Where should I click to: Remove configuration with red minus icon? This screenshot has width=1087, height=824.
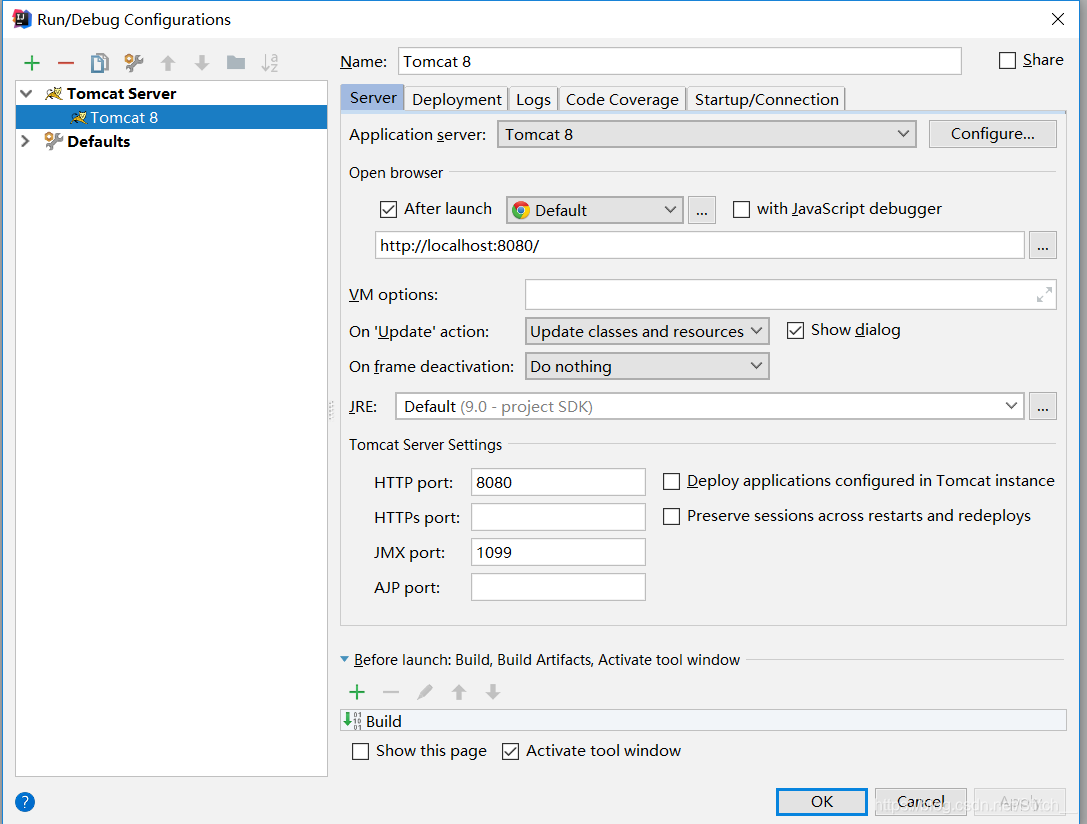66,63
